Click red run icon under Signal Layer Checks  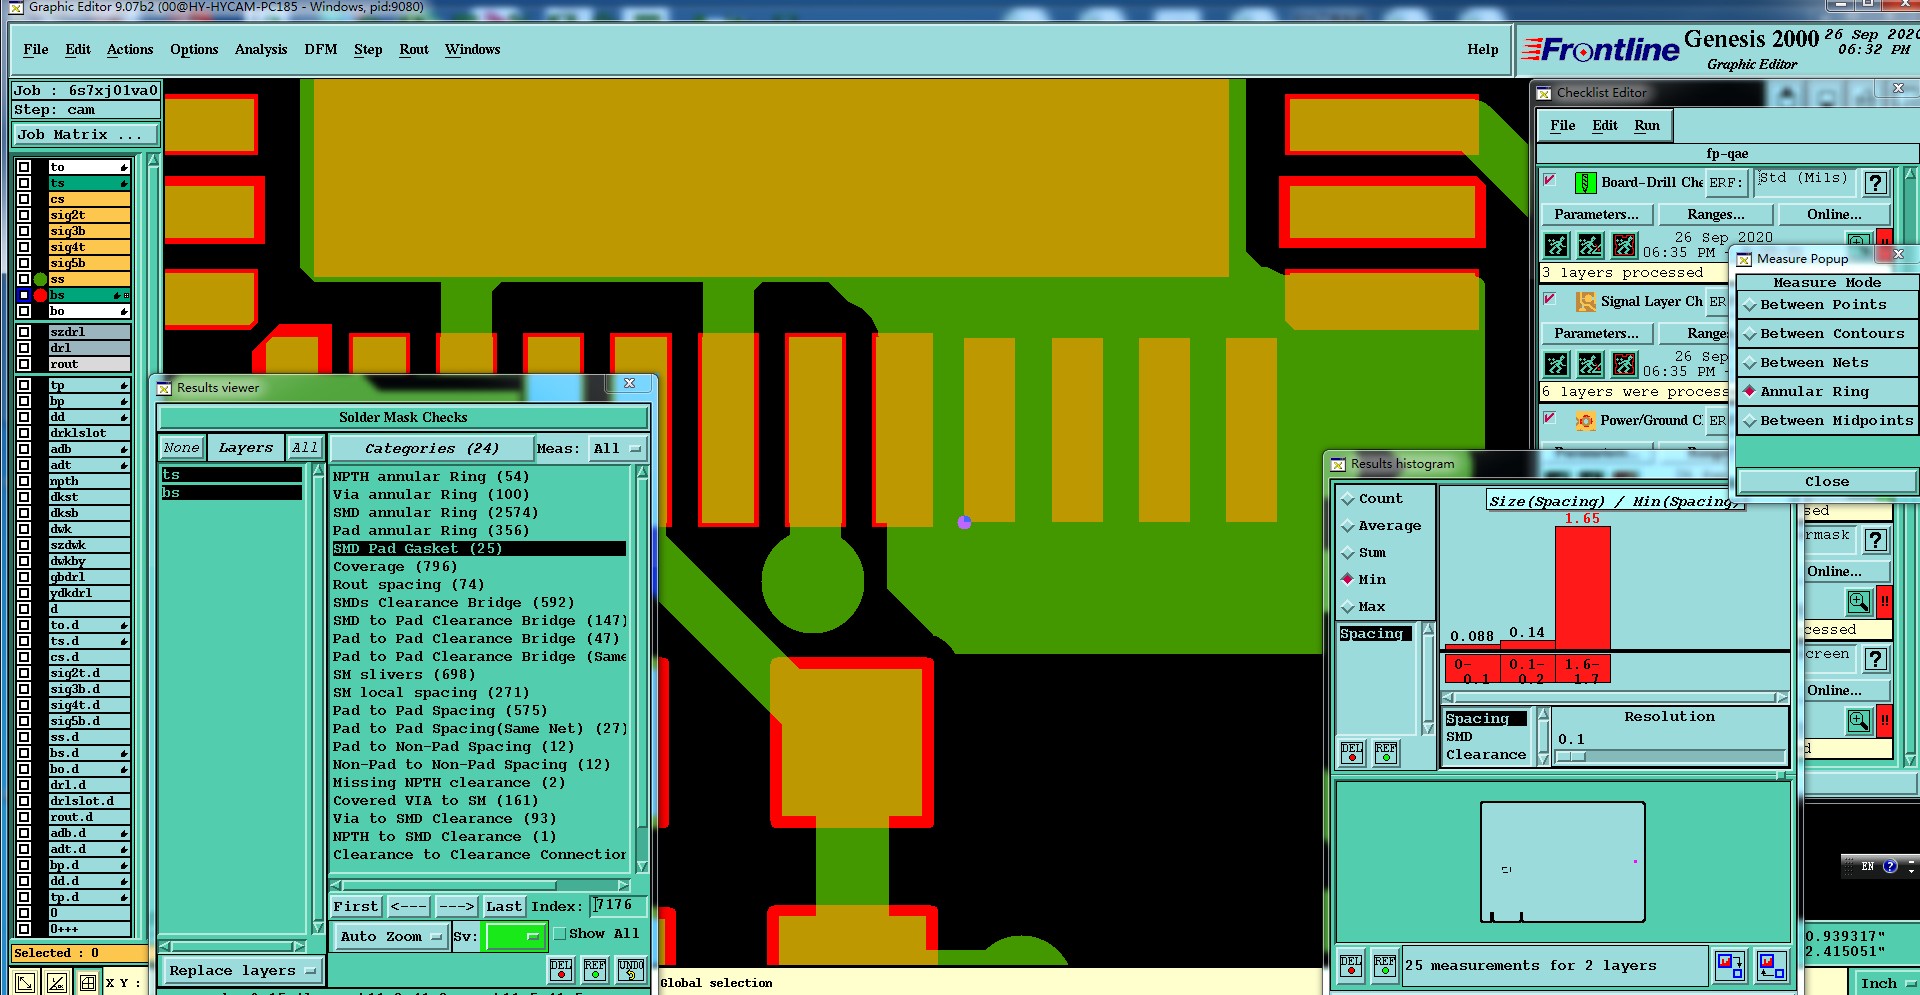click(1625, 364)
